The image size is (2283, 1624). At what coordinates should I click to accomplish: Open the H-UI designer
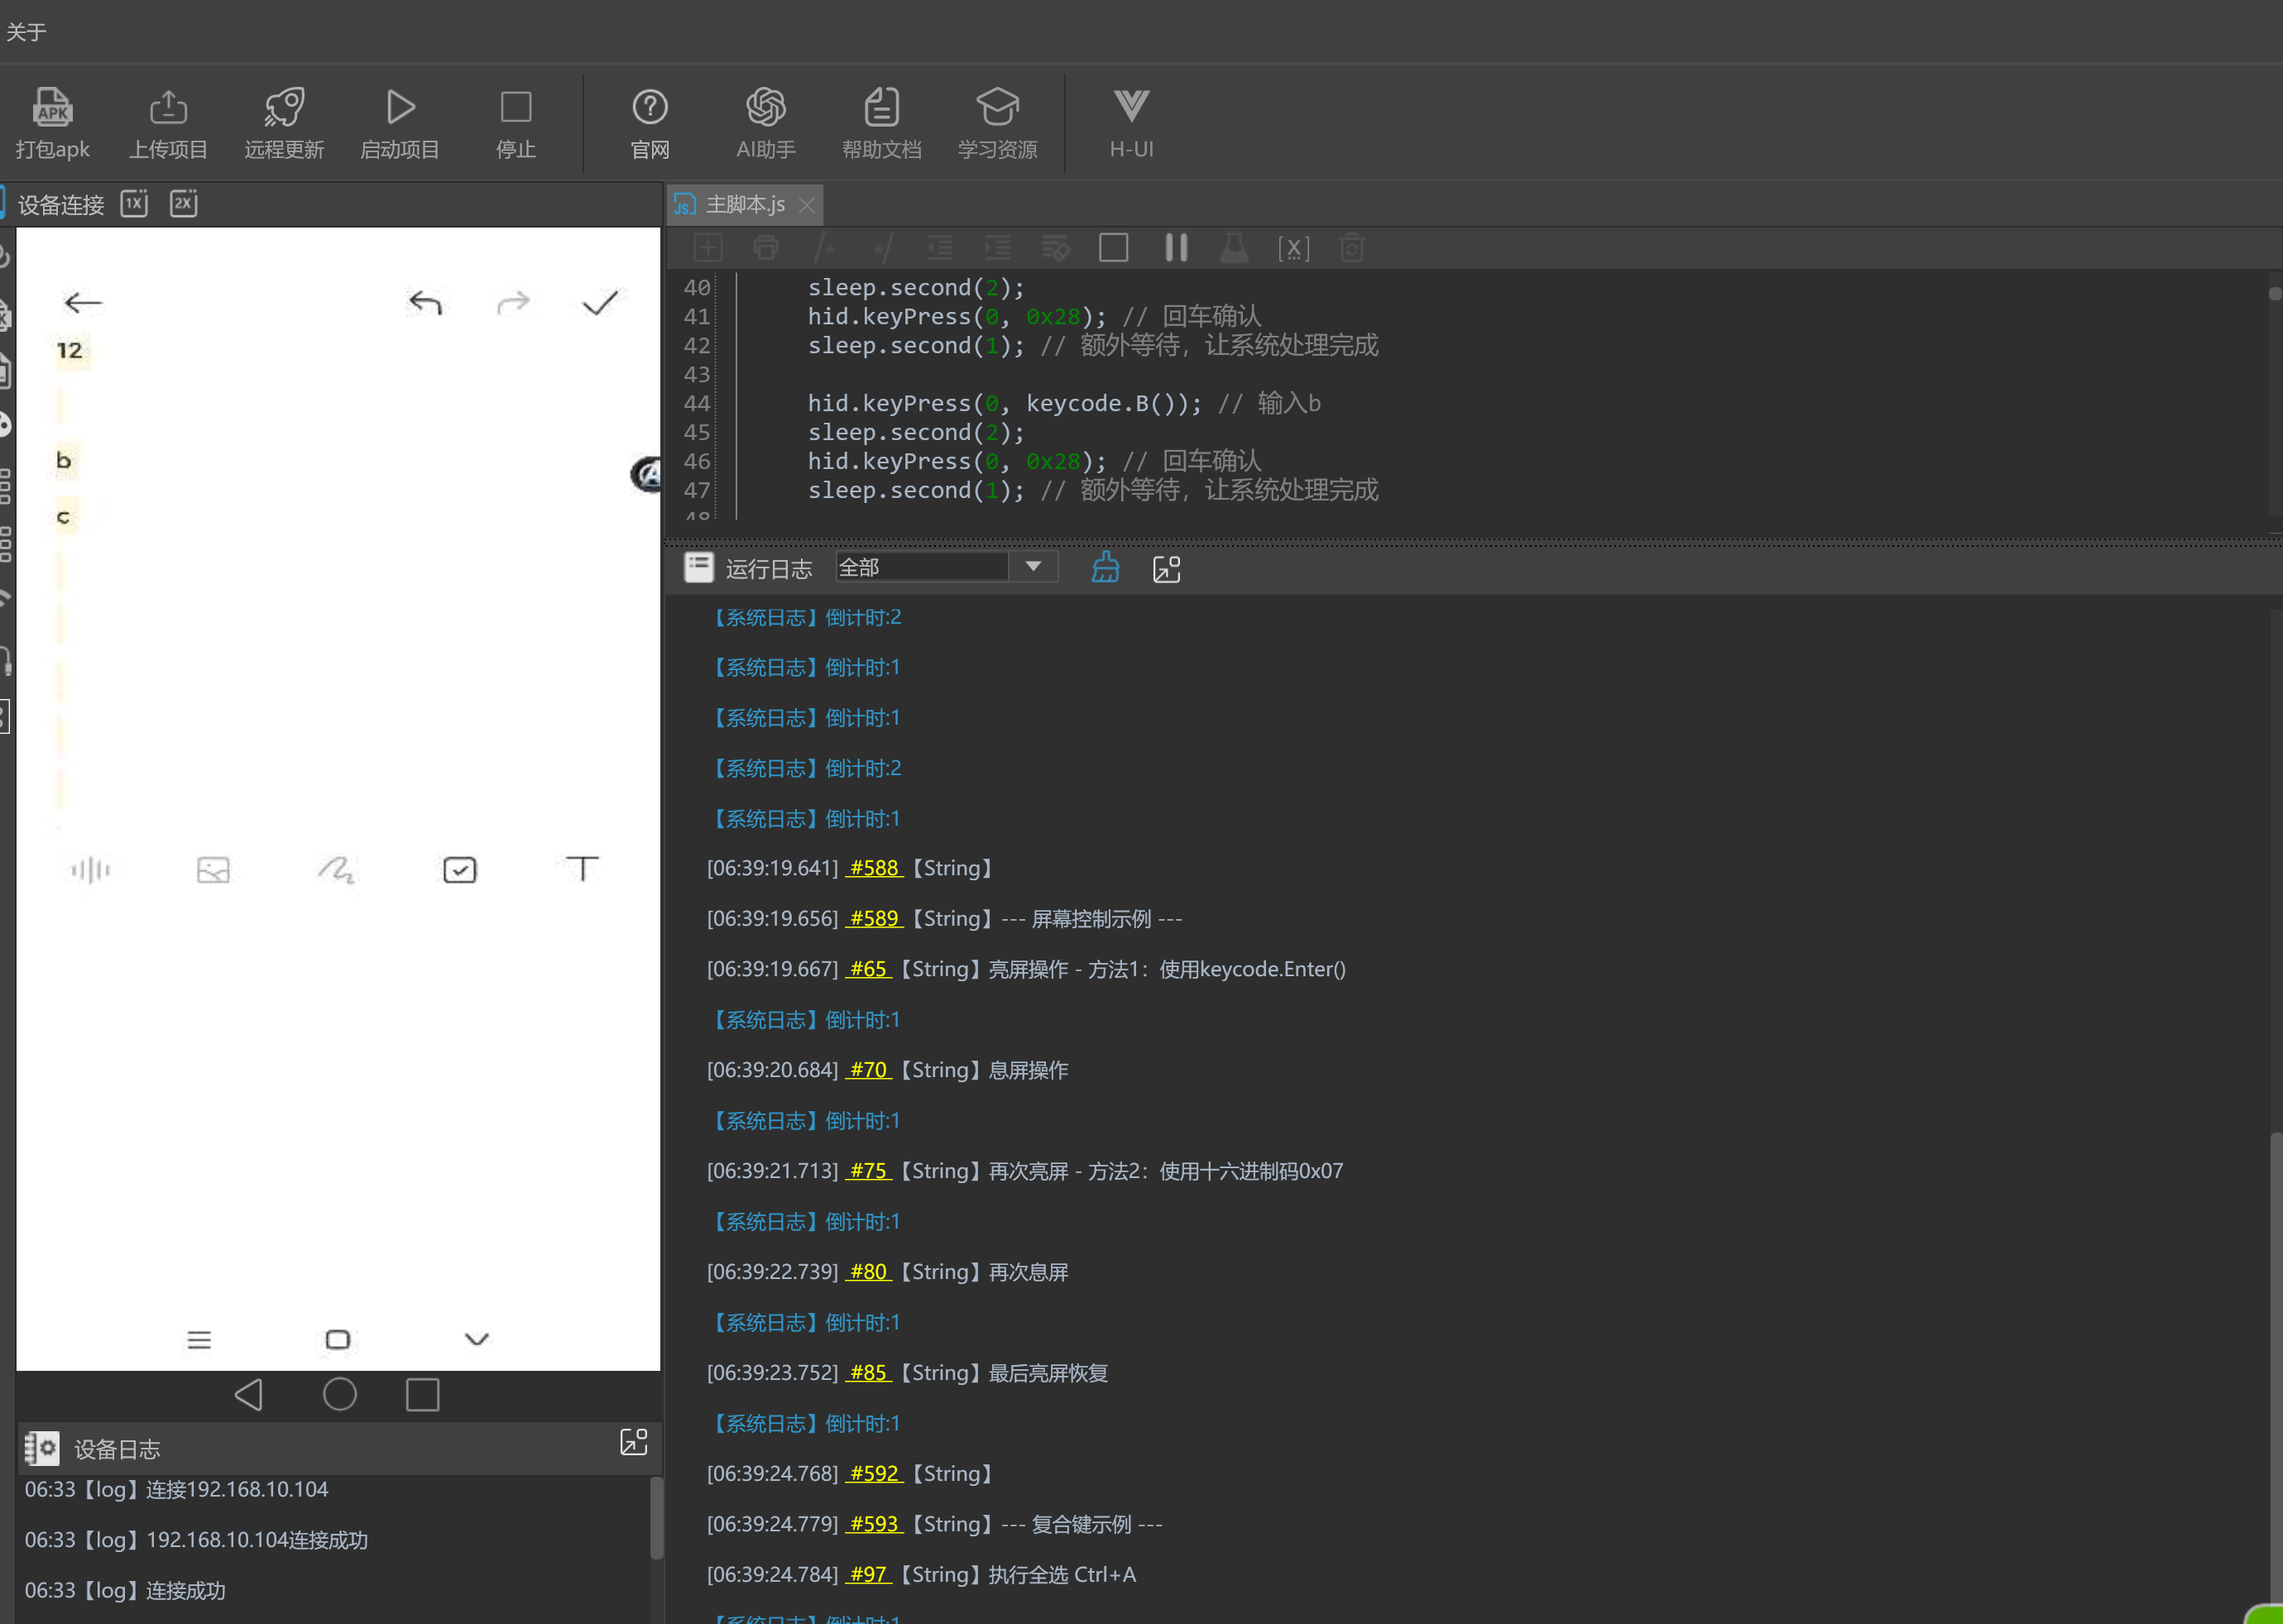[x=1132, y=124]
